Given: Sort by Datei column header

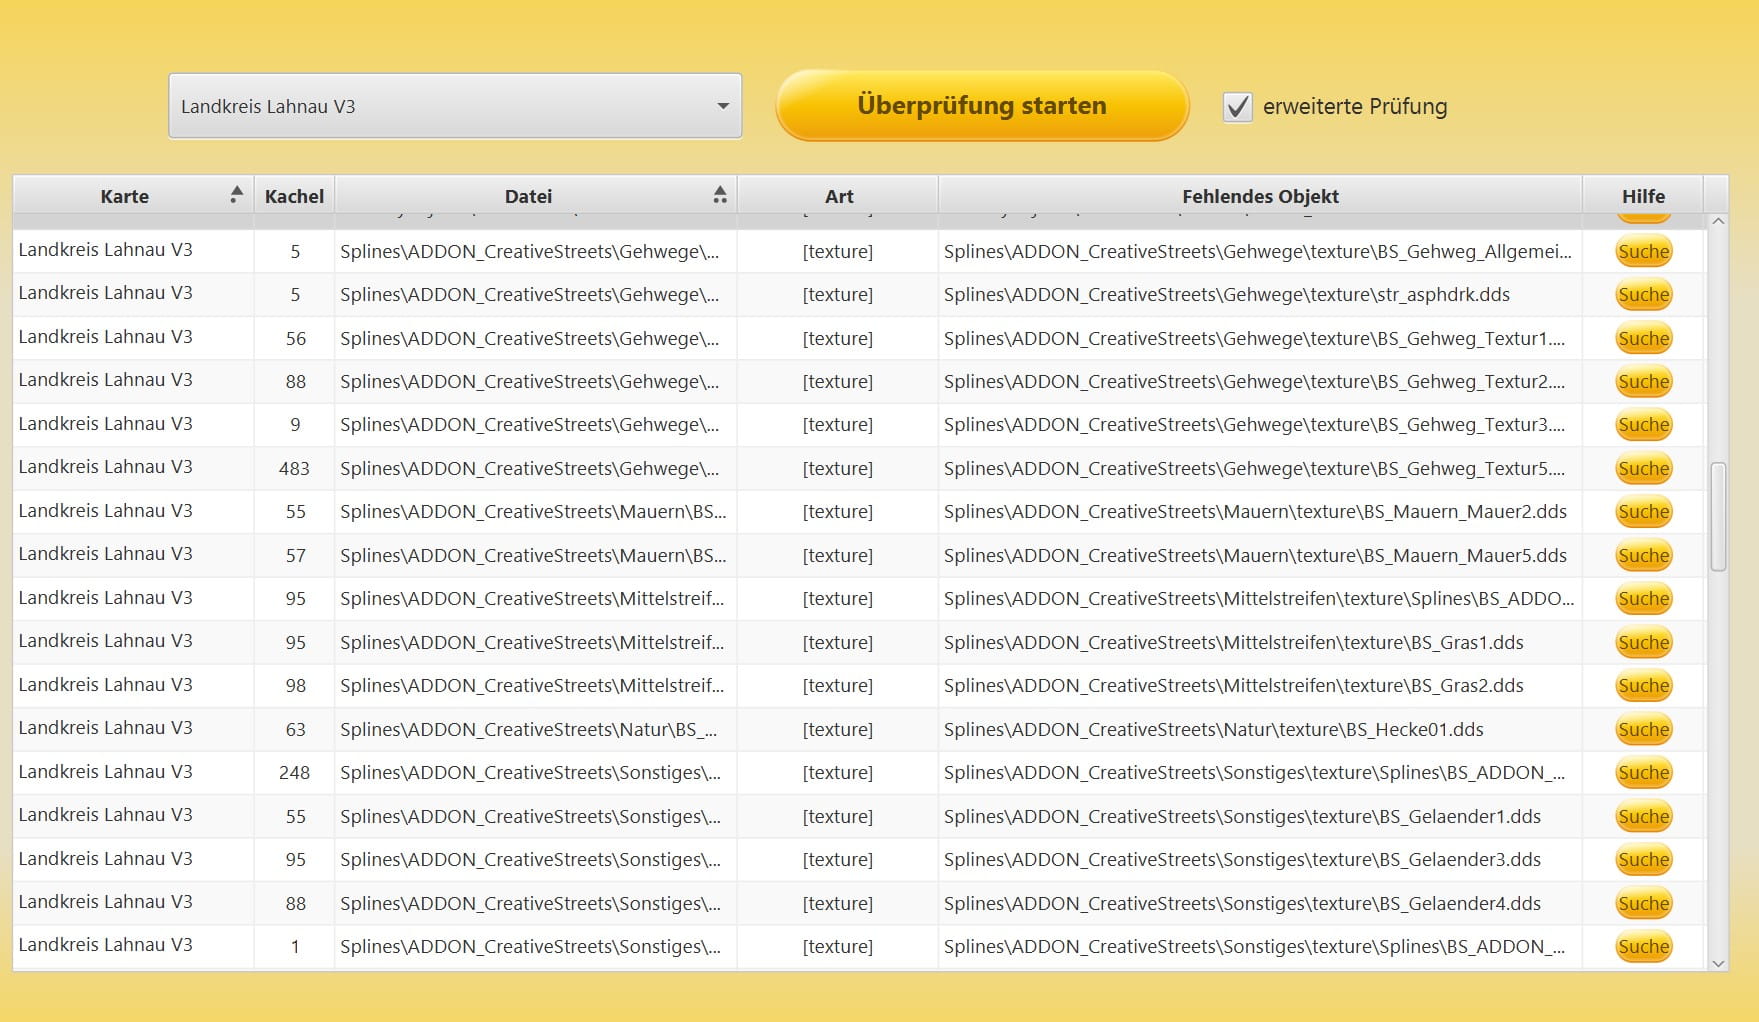Looking at the screenshot, I should coord(528,196).
